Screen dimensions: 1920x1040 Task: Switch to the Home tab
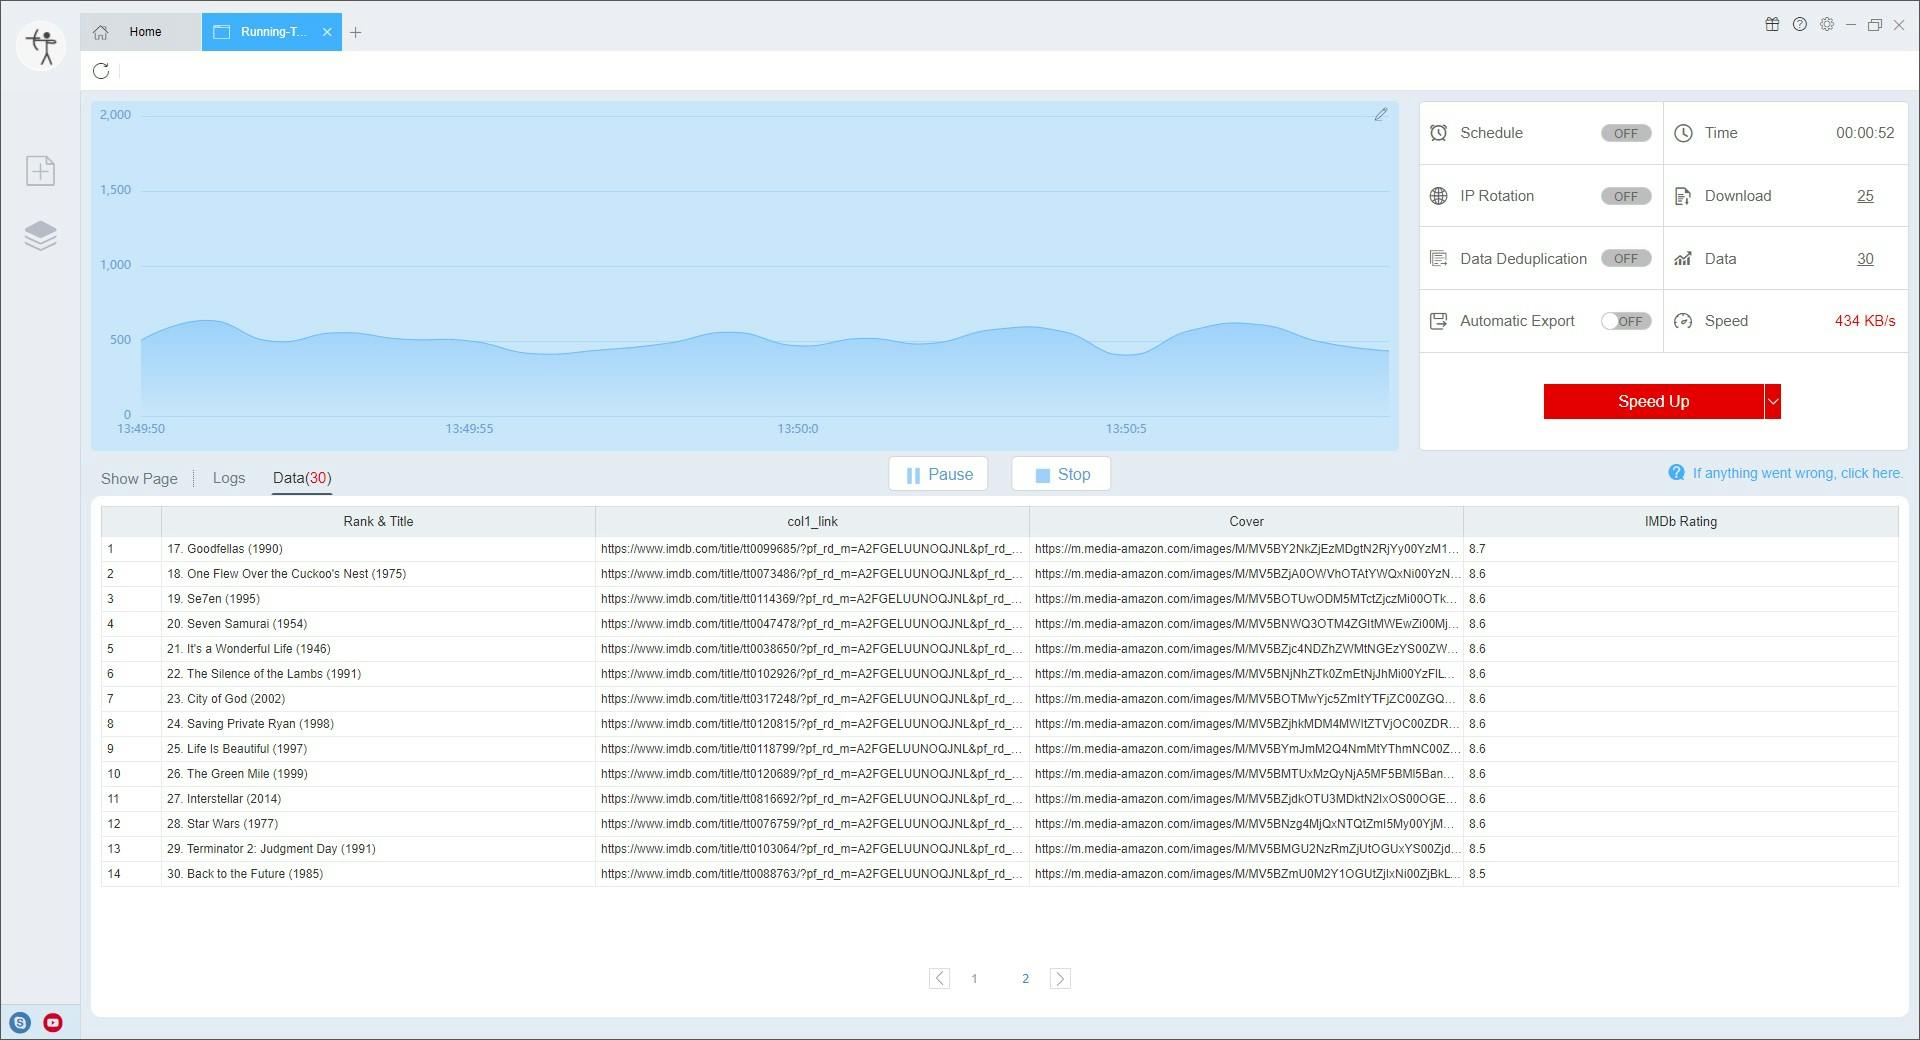pos(141,32)
